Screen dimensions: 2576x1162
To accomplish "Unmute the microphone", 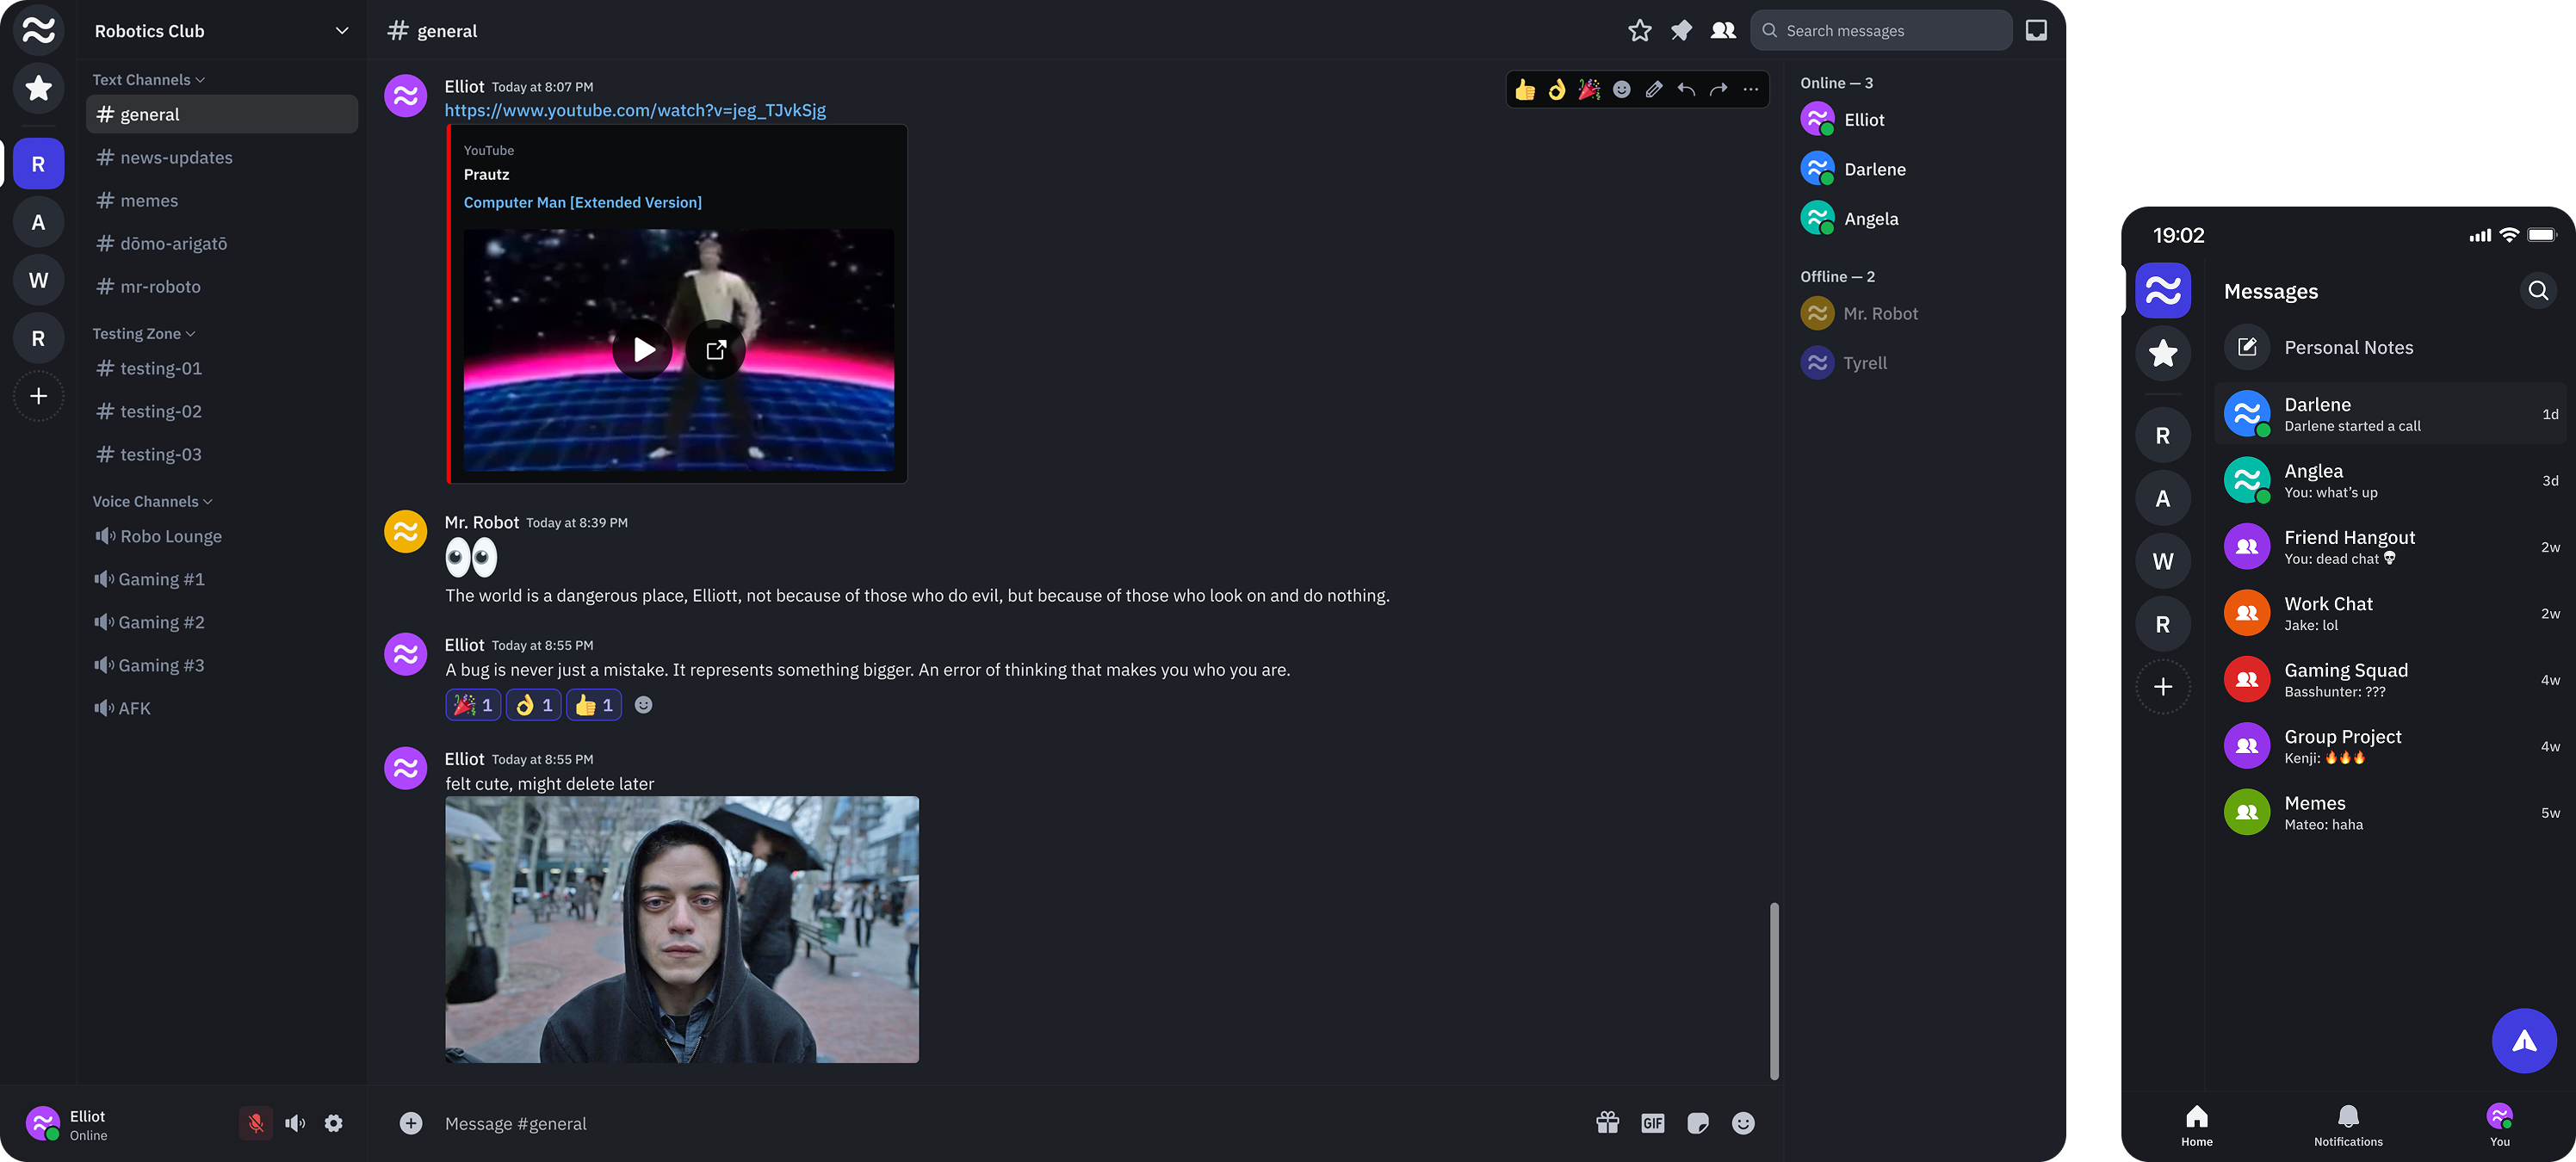I will pyautogui.click(x=256, y=1123).
